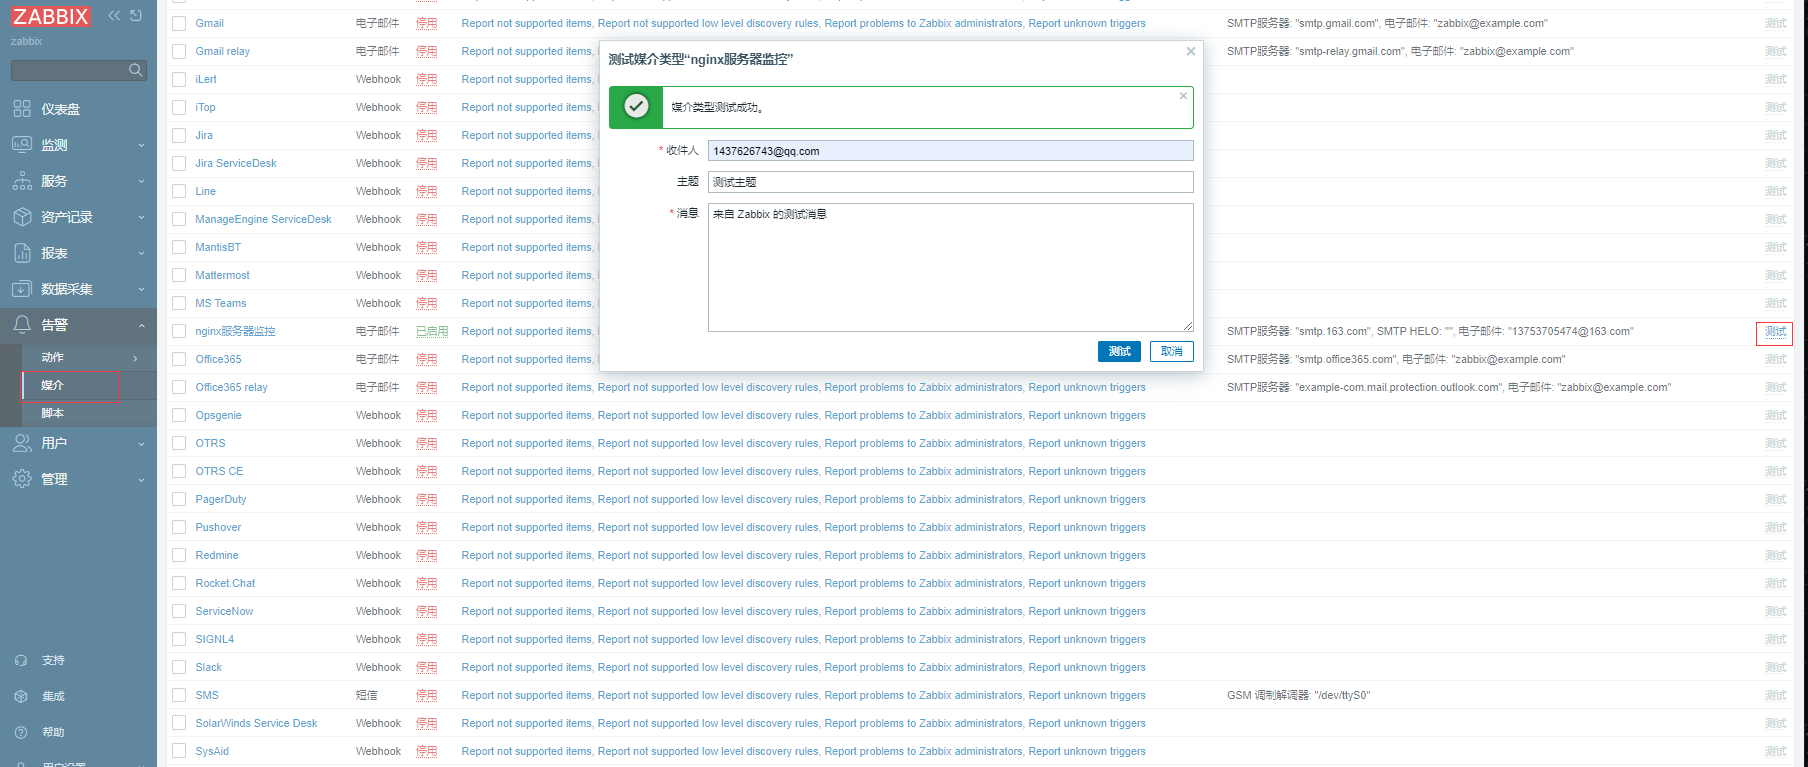Click the dashboard icon next to 仪表盘
Image resolution: width=1808 pixels, height=767 pixels.
coord(22,109)
